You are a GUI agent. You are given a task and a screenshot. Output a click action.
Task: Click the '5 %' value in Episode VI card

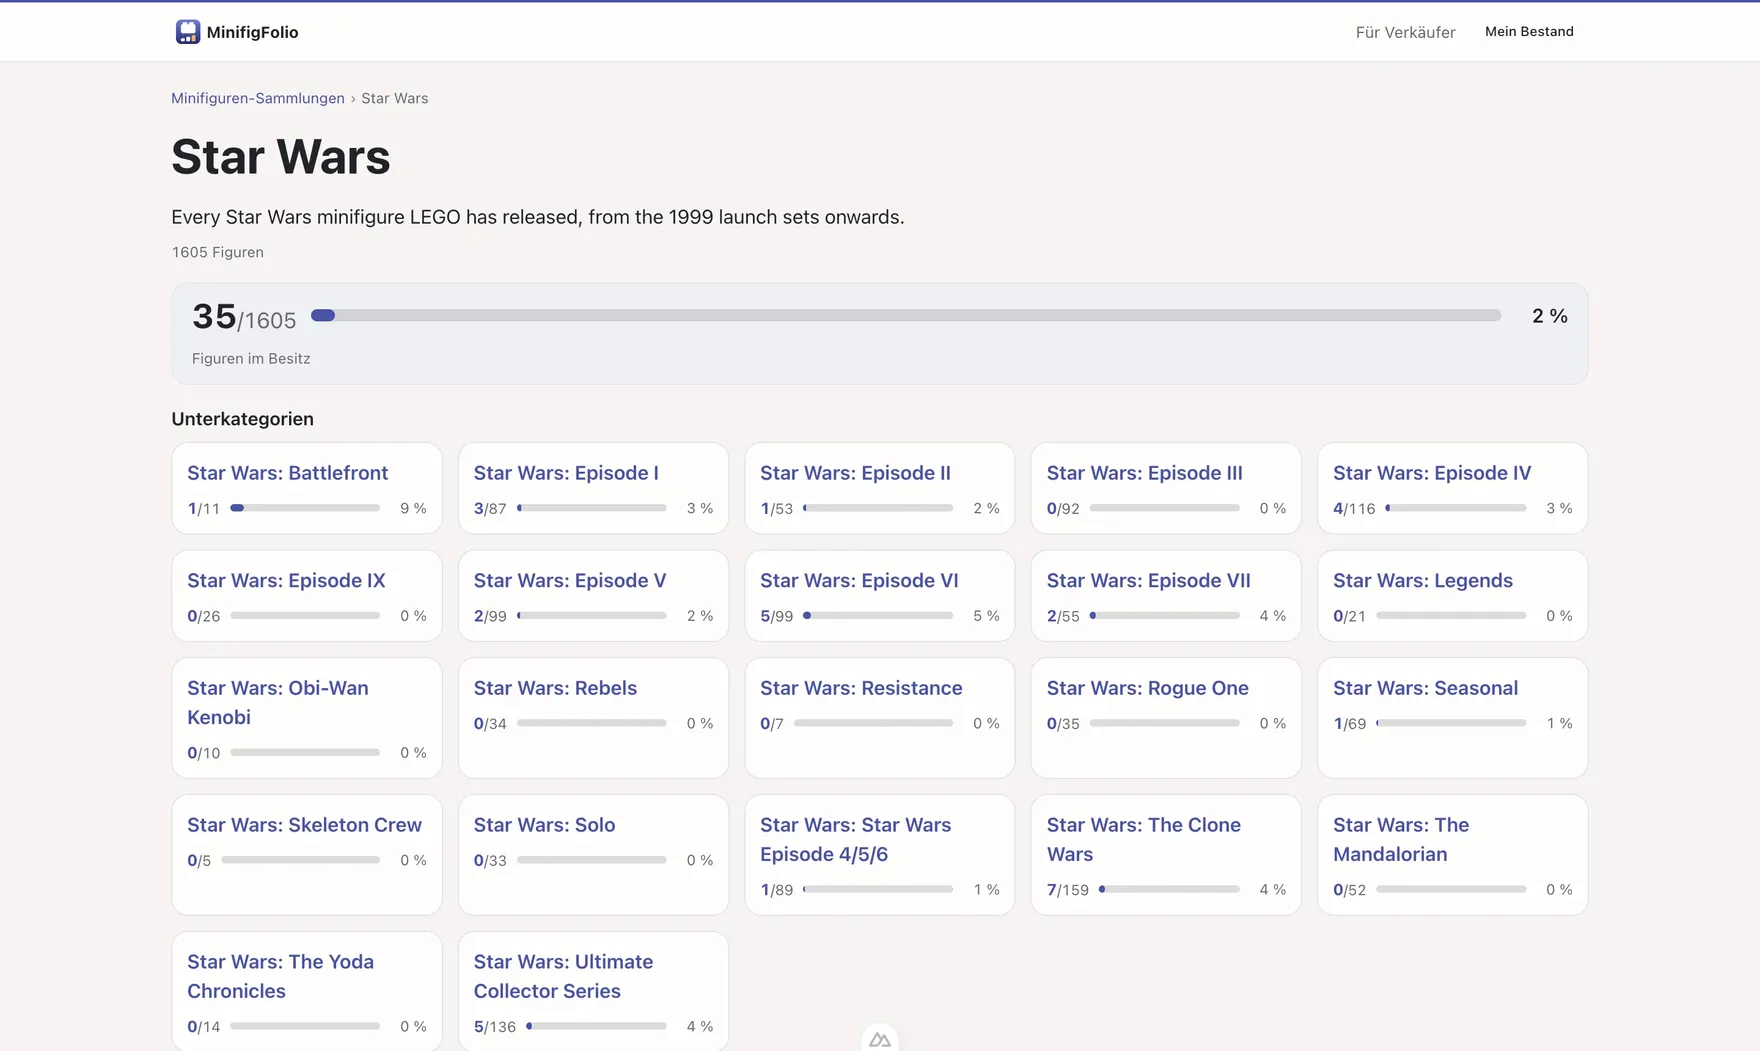point(986,616)
